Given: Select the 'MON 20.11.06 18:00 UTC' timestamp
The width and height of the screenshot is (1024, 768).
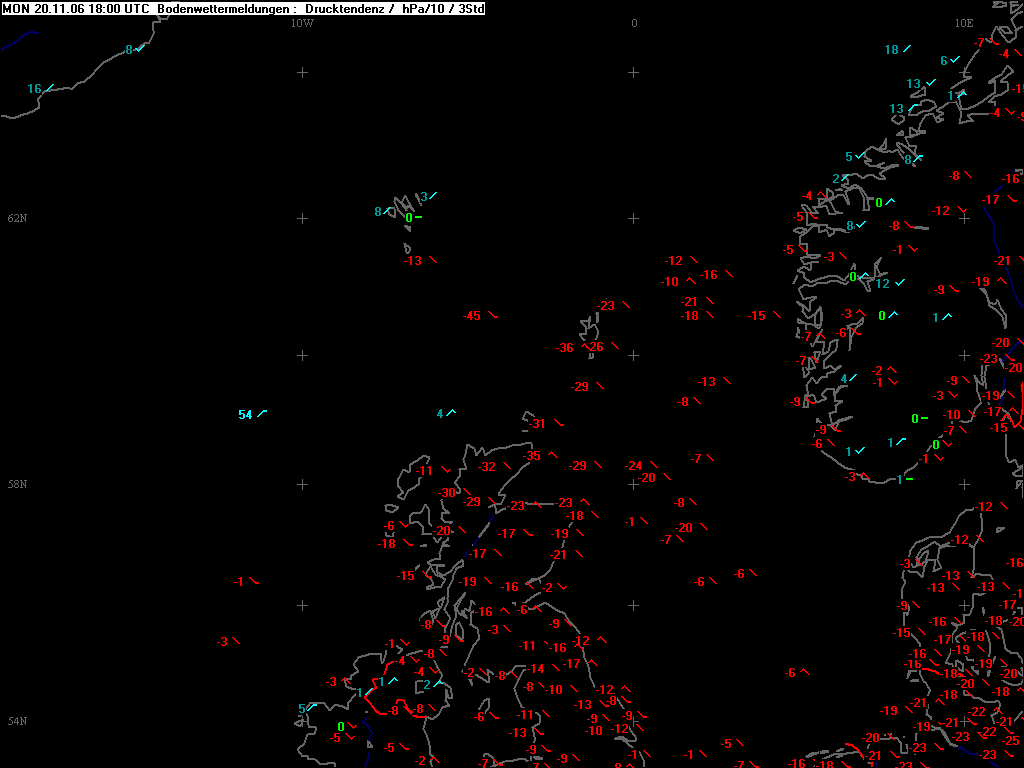Looking at the screenshot, I should pyautogui.click(x=76, y=8).
